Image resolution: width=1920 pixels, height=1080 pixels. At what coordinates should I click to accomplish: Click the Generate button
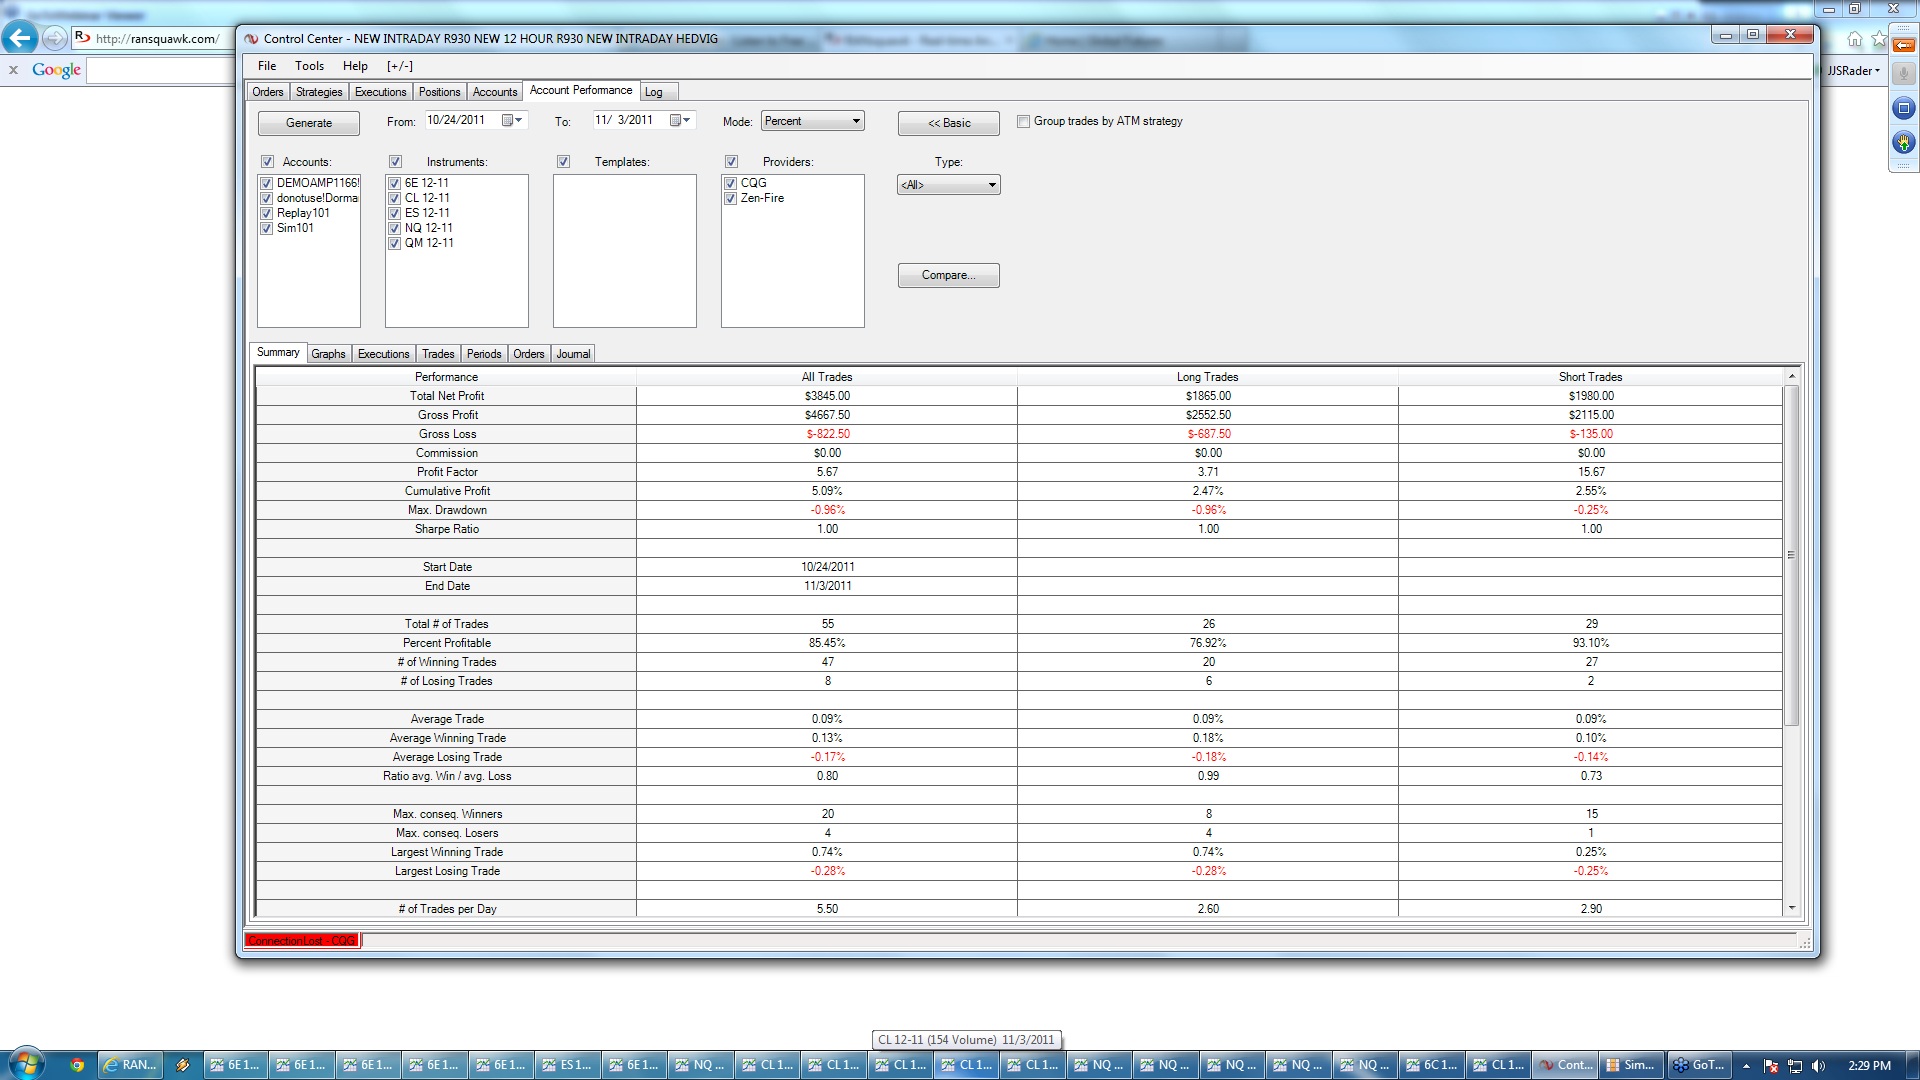click(309, 123)
